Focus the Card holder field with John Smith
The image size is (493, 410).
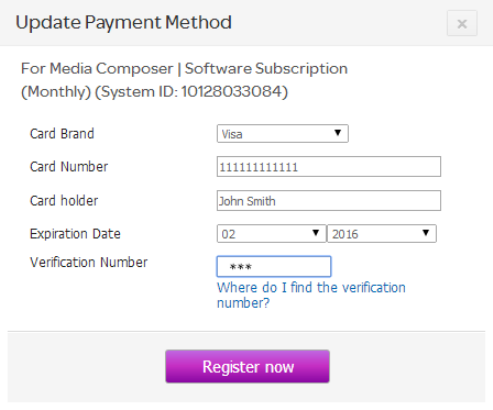[x=329, y=201]
